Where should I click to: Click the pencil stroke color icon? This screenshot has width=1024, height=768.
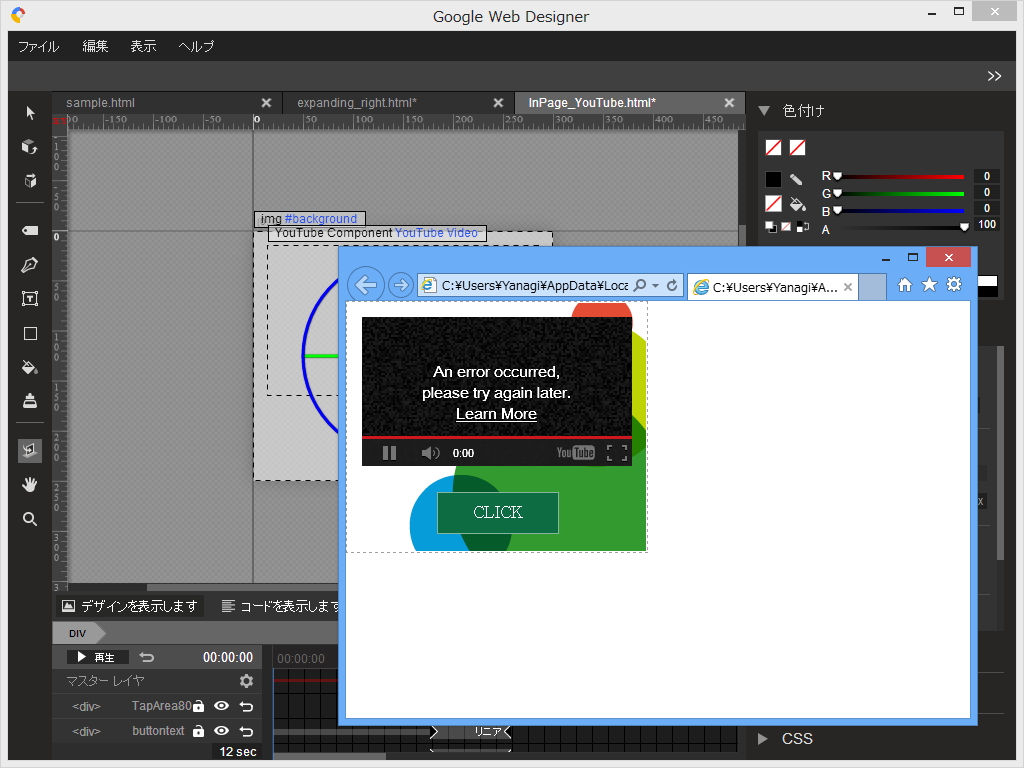(x=796, y=179)
